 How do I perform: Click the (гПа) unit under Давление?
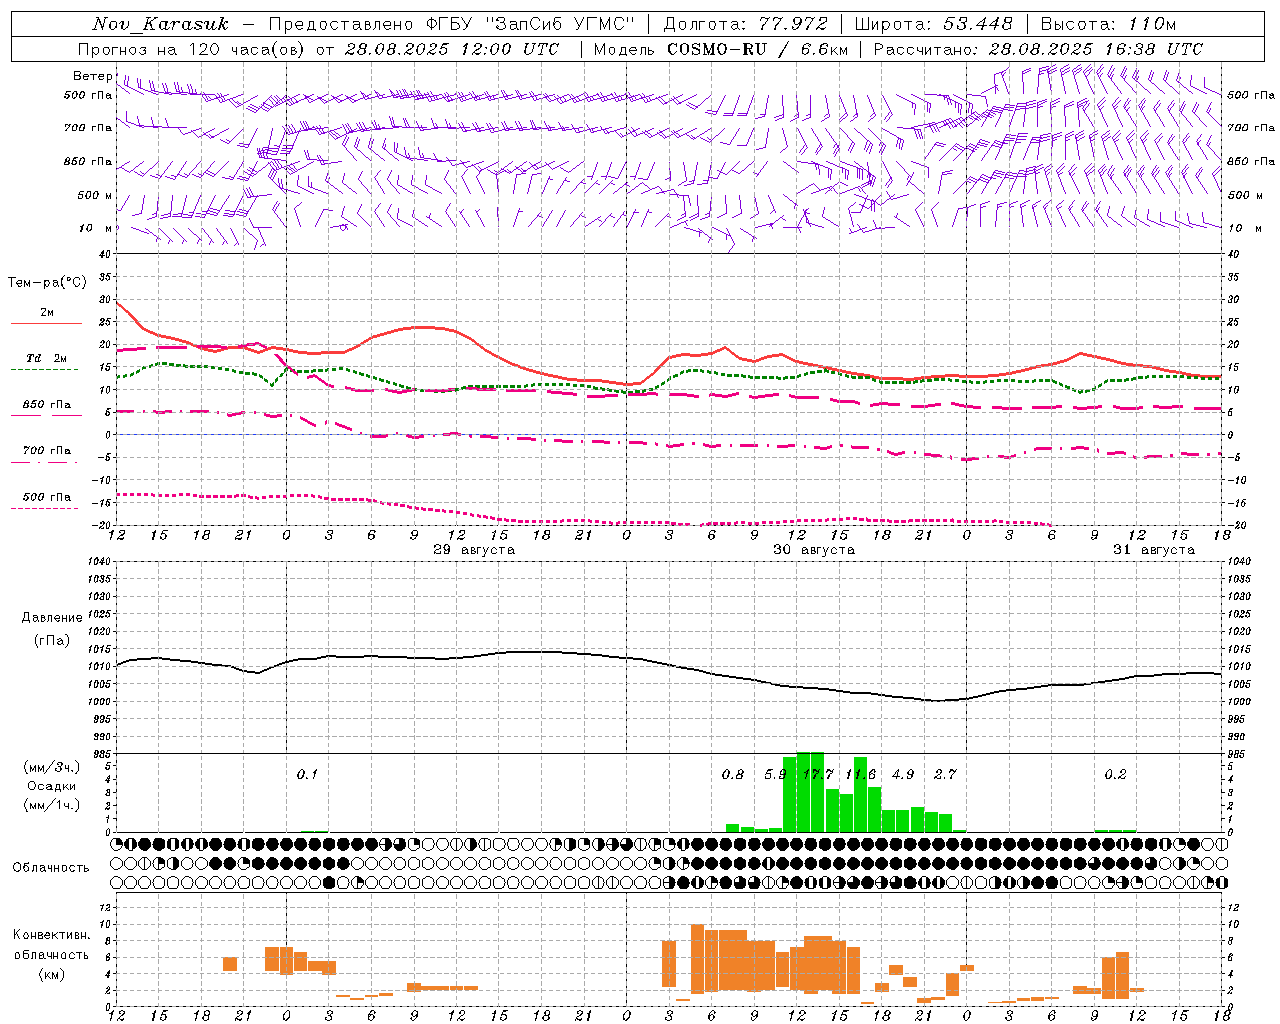52,641
